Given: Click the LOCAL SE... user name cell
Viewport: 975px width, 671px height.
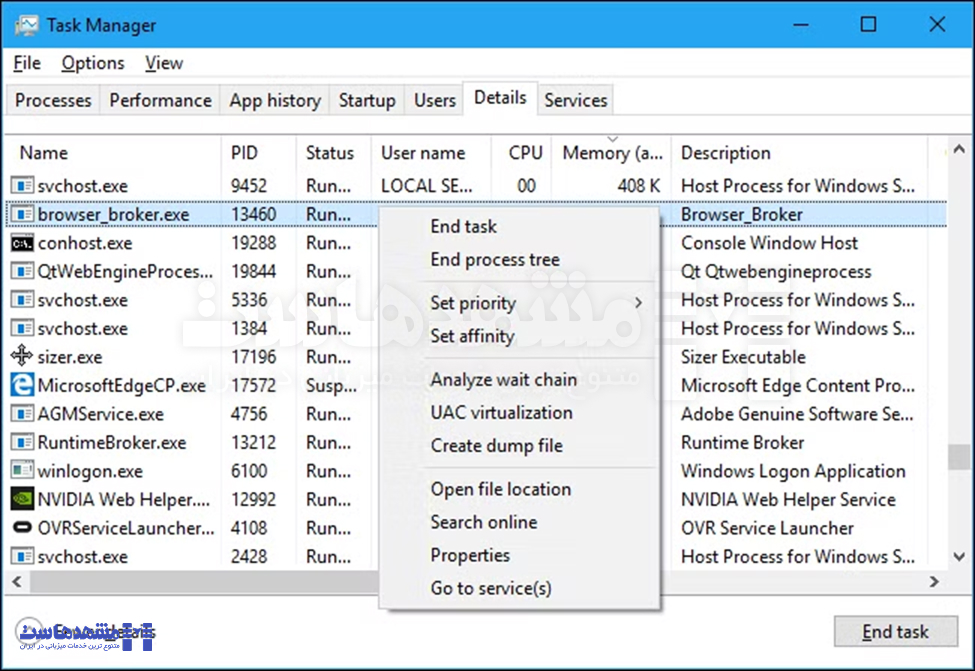Looking at the screenshot, I should pyautogui.click(x=427, y=186).
